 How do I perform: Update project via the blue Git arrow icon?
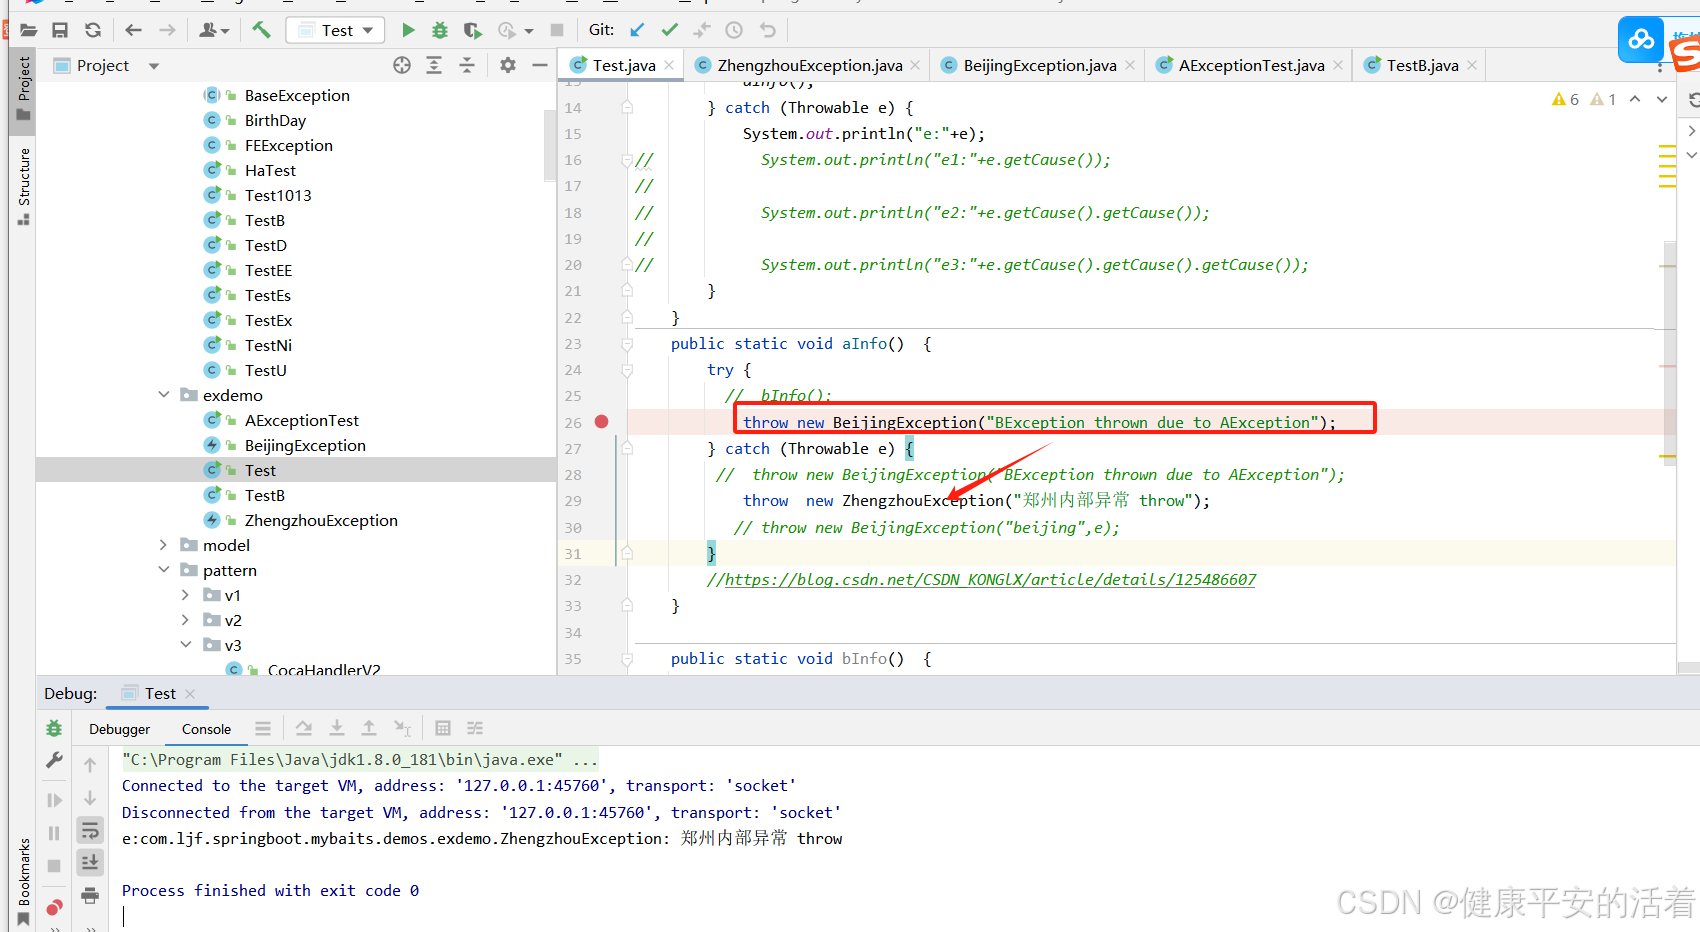tap(637, 30)
